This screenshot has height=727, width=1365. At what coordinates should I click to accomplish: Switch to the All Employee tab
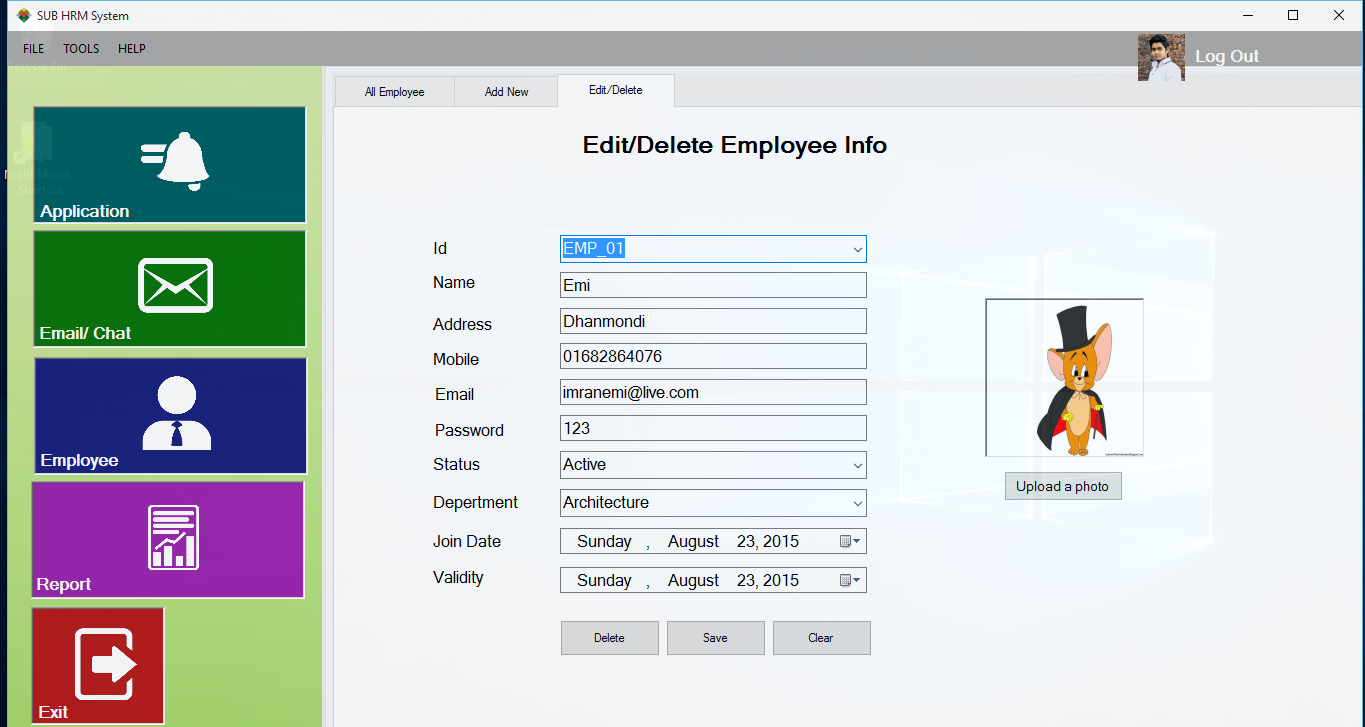click(x=394, y=91)
